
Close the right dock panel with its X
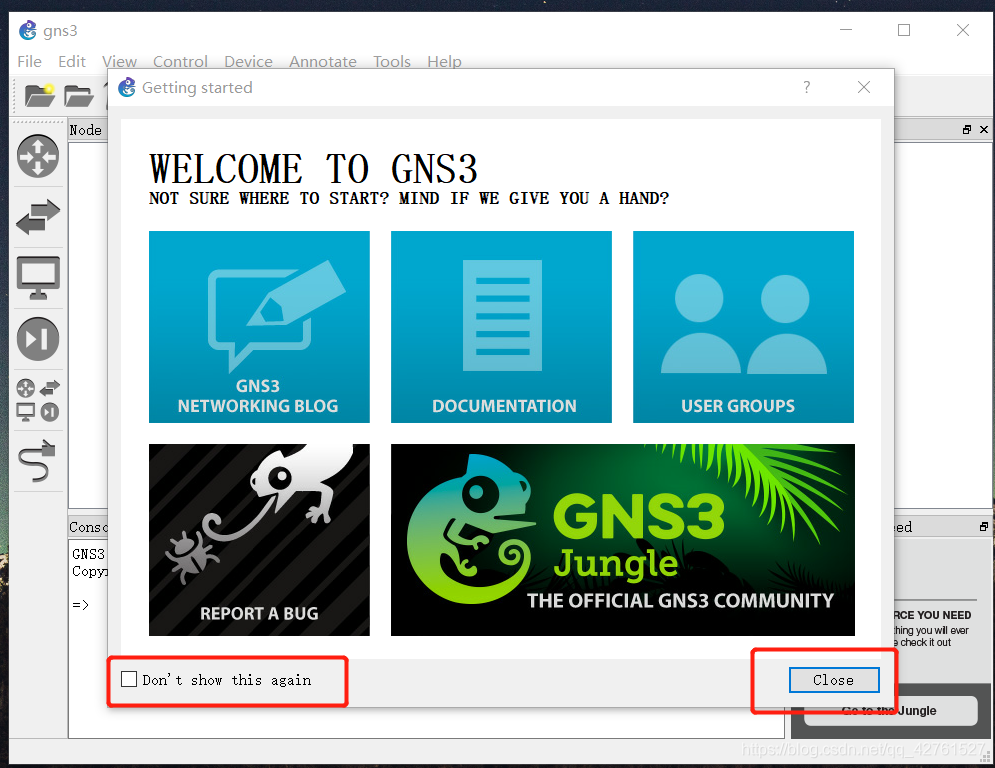coord(984,129)
